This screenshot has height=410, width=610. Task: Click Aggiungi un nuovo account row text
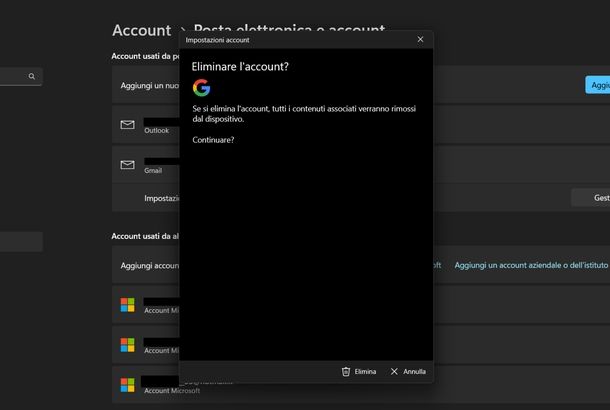(x=150, y=86)
